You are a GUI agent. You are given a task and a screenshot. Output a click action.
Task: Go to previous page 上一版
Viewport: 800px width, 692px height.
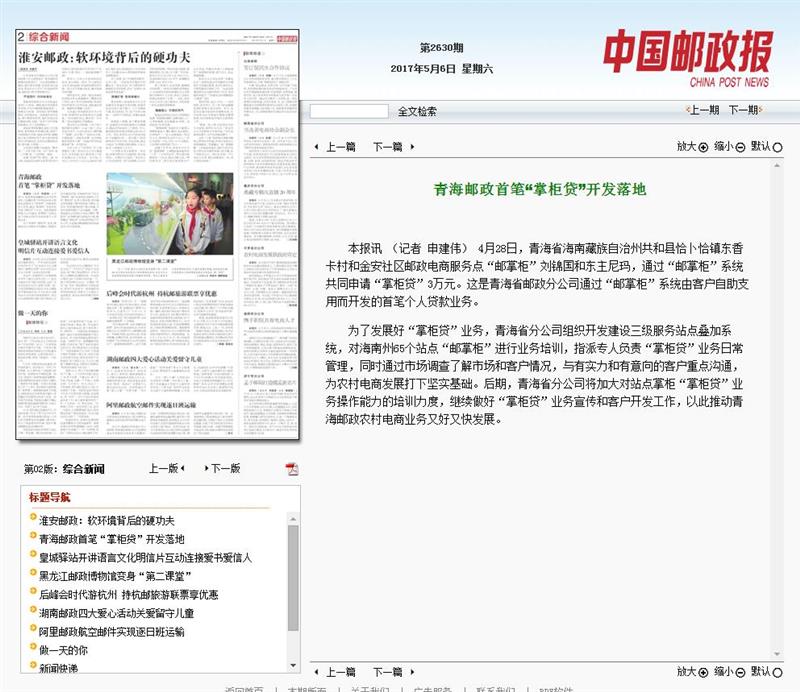click(164, 468)
